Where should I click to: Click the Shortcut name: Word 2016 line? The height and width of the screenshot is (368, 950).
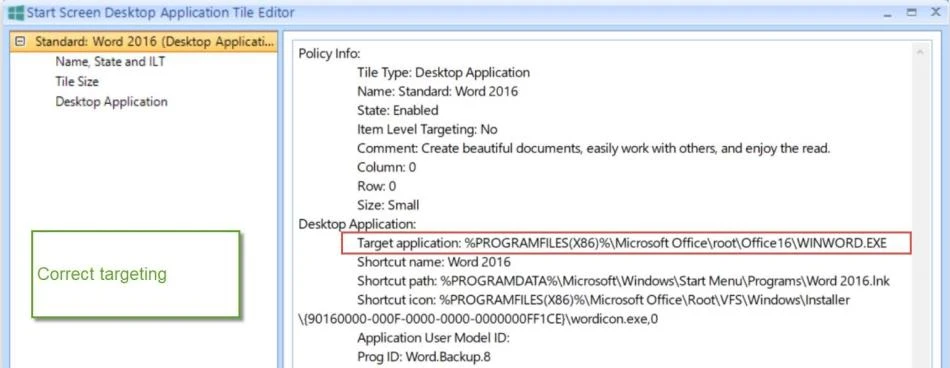[434, 262]
